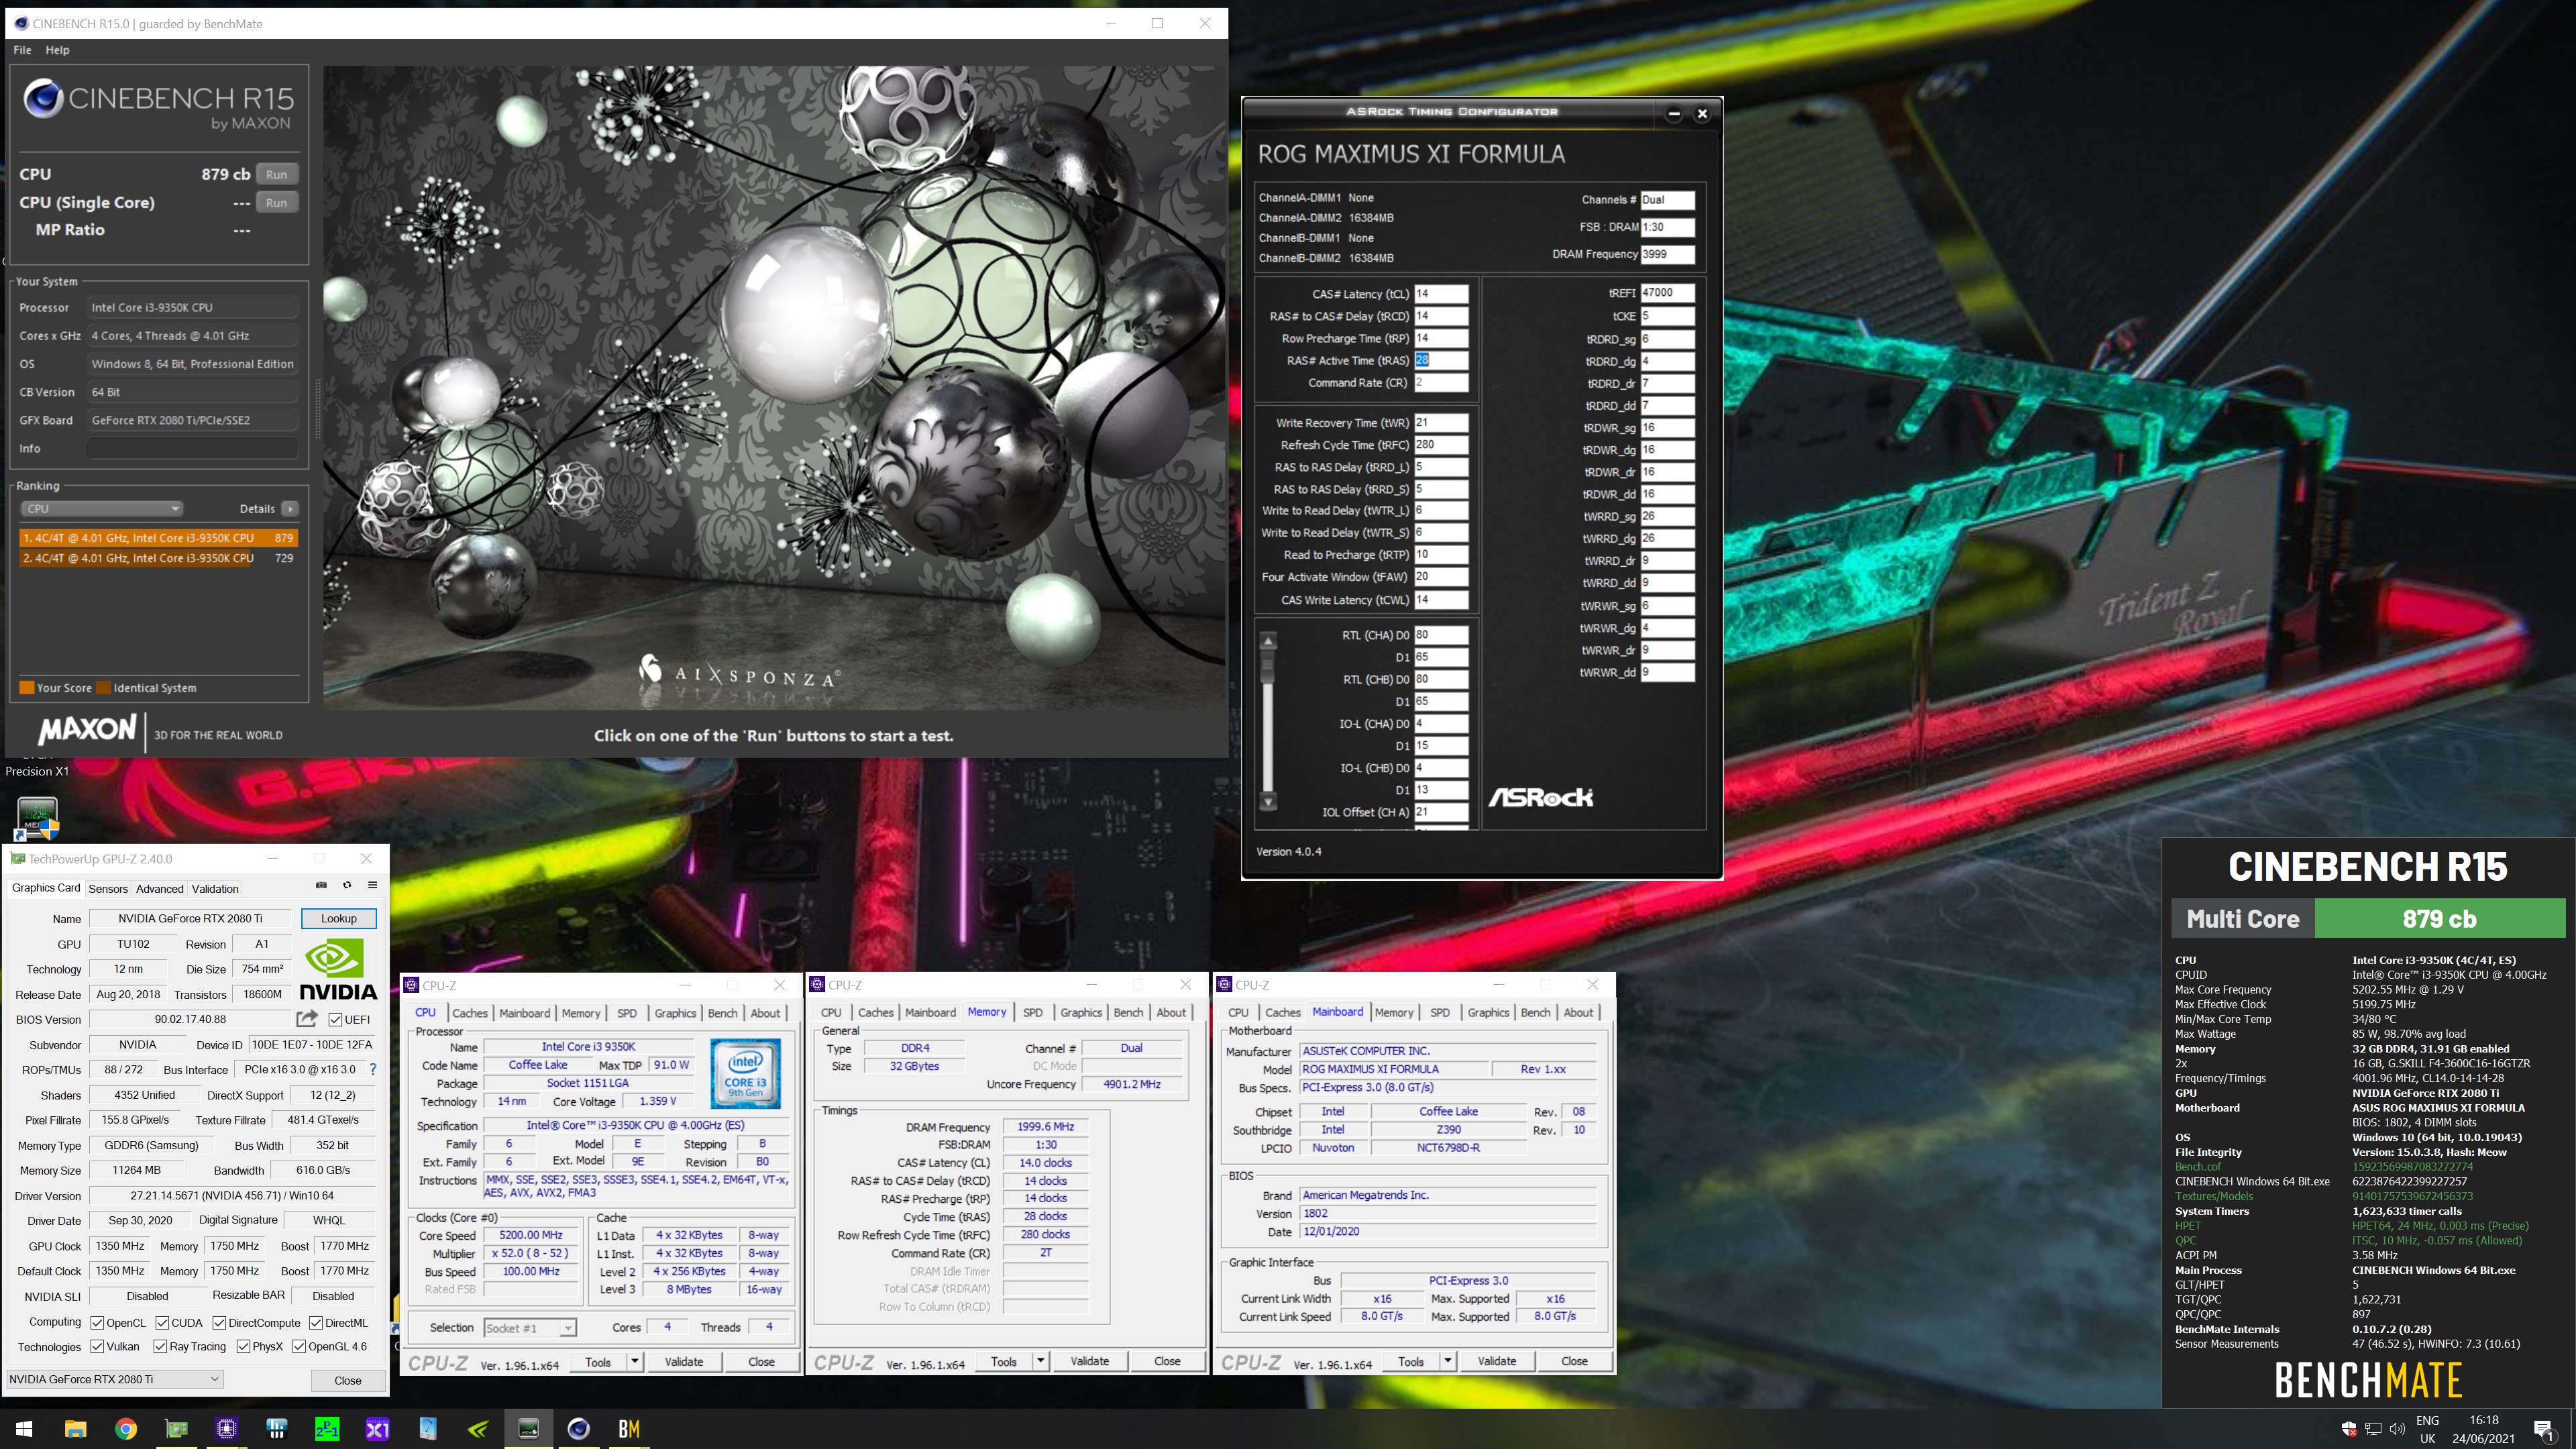Expand Tools arrow in CPU-Z Memory window

pyautogui.click(x=1040, y=1361)
